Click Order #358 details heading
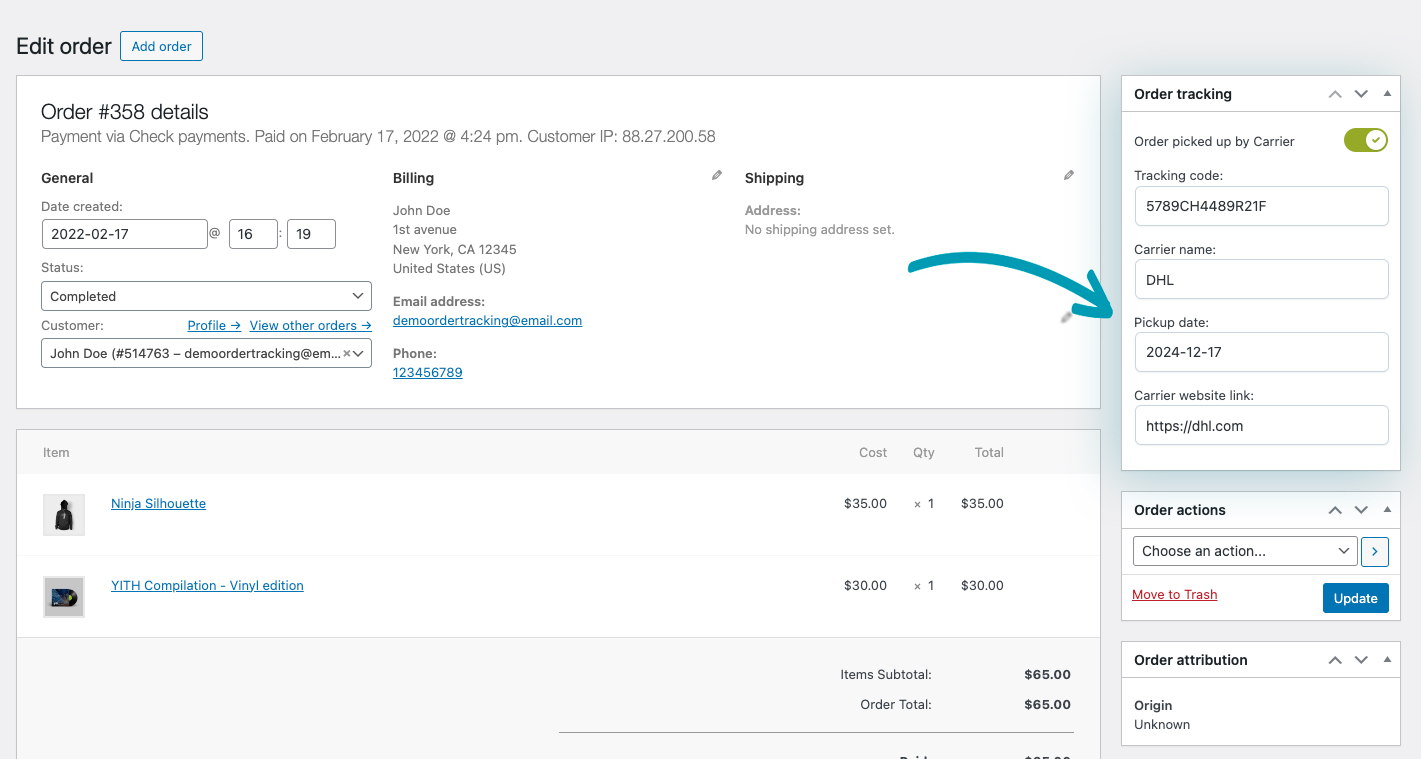The width and height of the screenshot is (1421, 759). point(125,112)
